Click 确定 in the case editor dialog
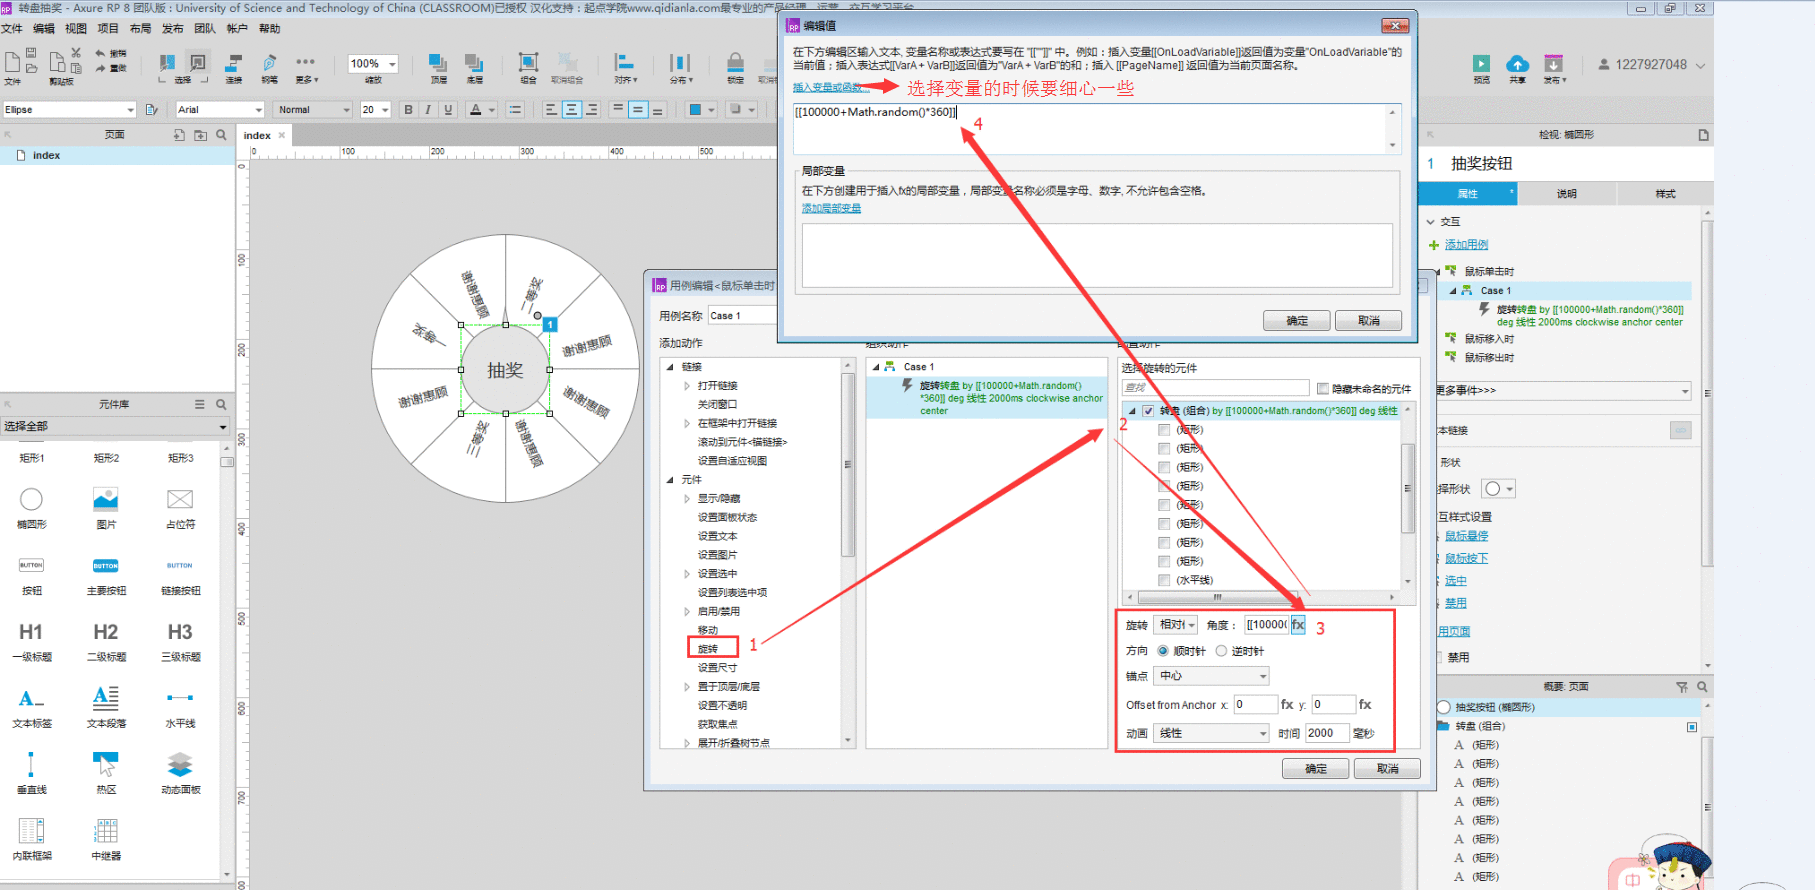1815x890 pixels. pos(1316,769)
